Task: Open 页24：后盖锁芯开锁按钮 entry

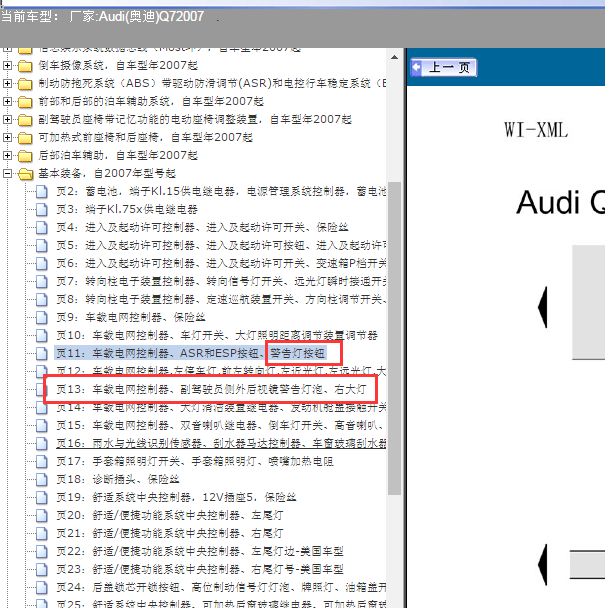Action: click(x=221, y=587)
